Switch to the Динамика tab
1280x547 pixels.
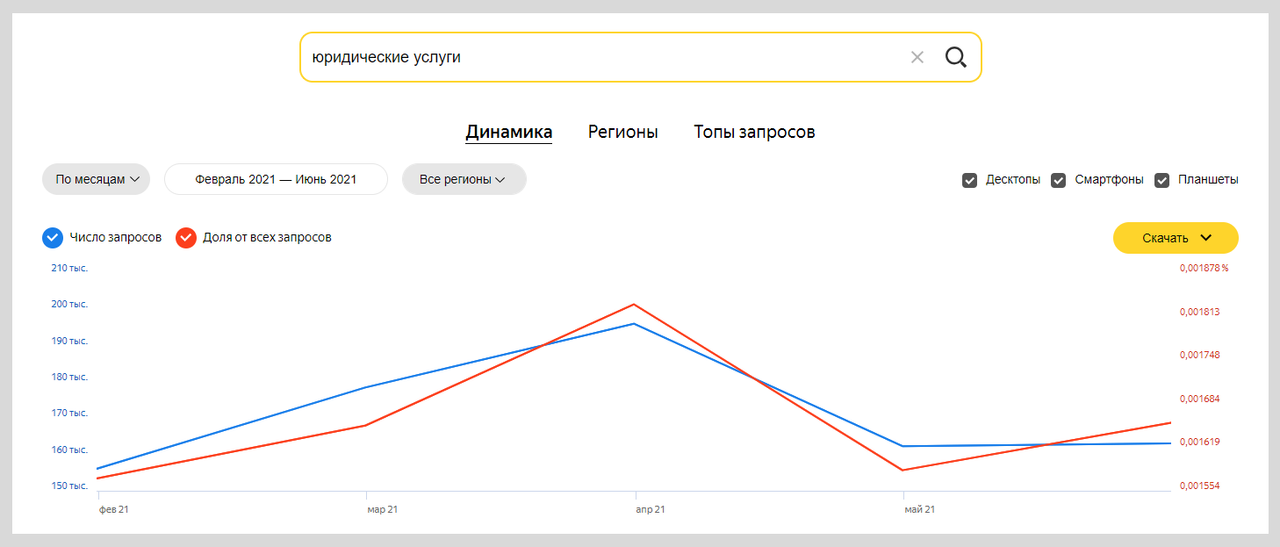pos(509,132)
